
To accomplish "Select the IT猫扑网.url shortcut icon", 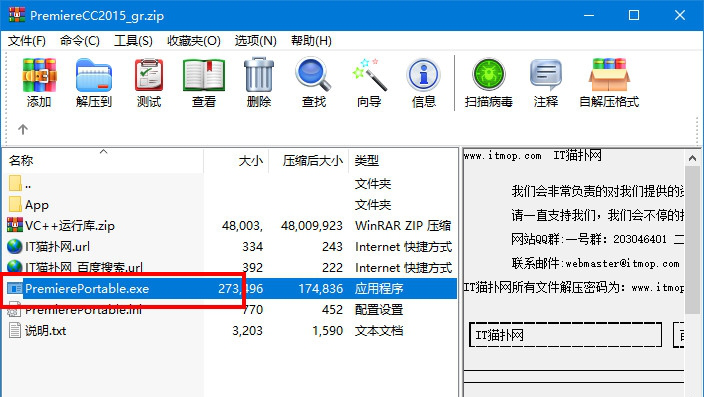I will 15,246.
